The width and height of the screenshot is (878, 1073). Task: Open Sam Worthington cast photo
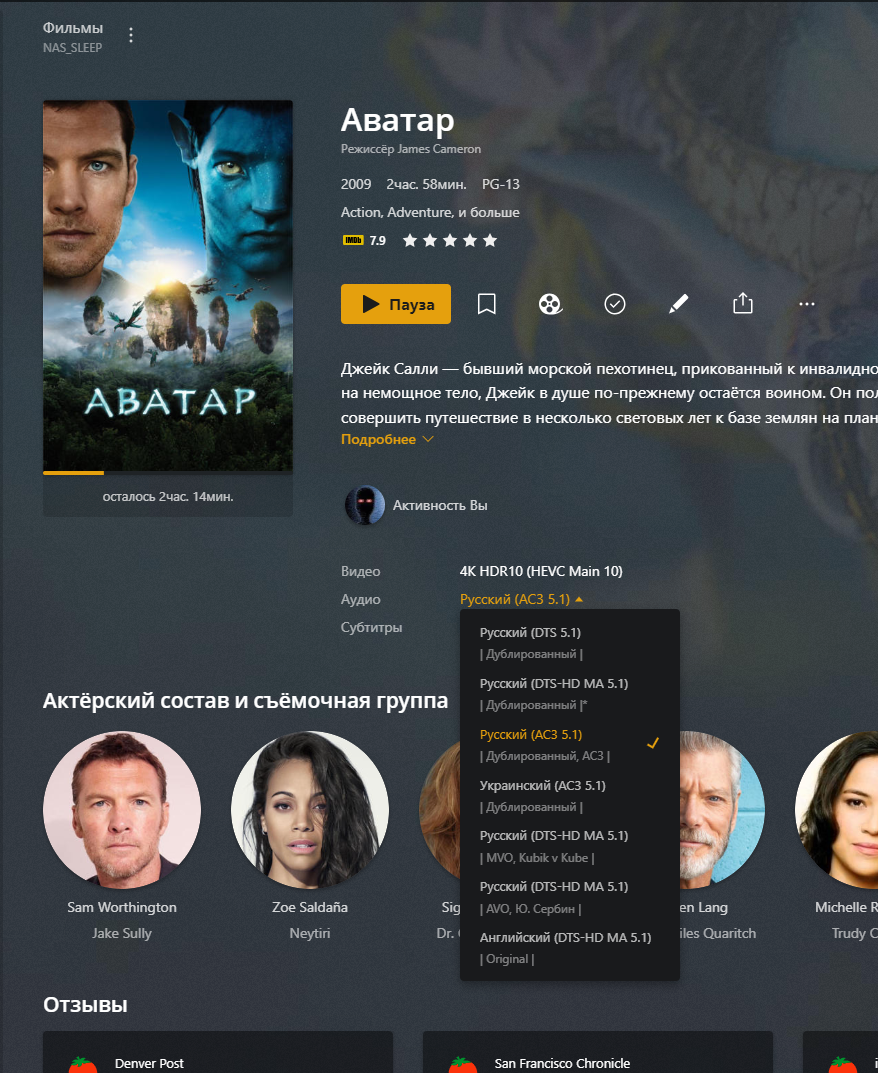122,810
